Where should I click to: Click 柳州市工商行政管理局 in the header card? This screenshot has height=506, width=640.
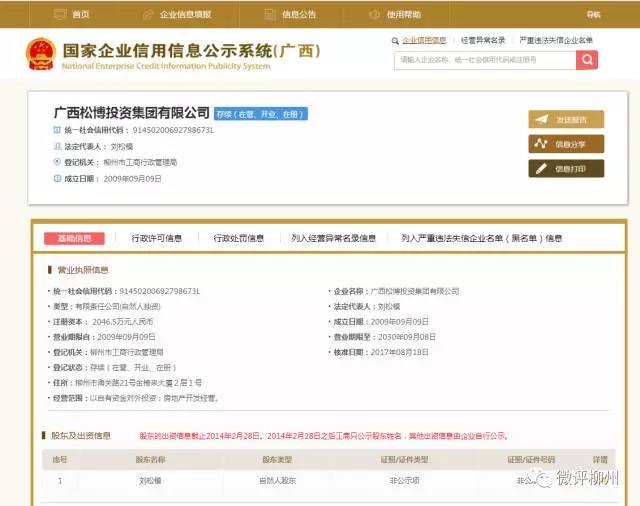point(140,162)
